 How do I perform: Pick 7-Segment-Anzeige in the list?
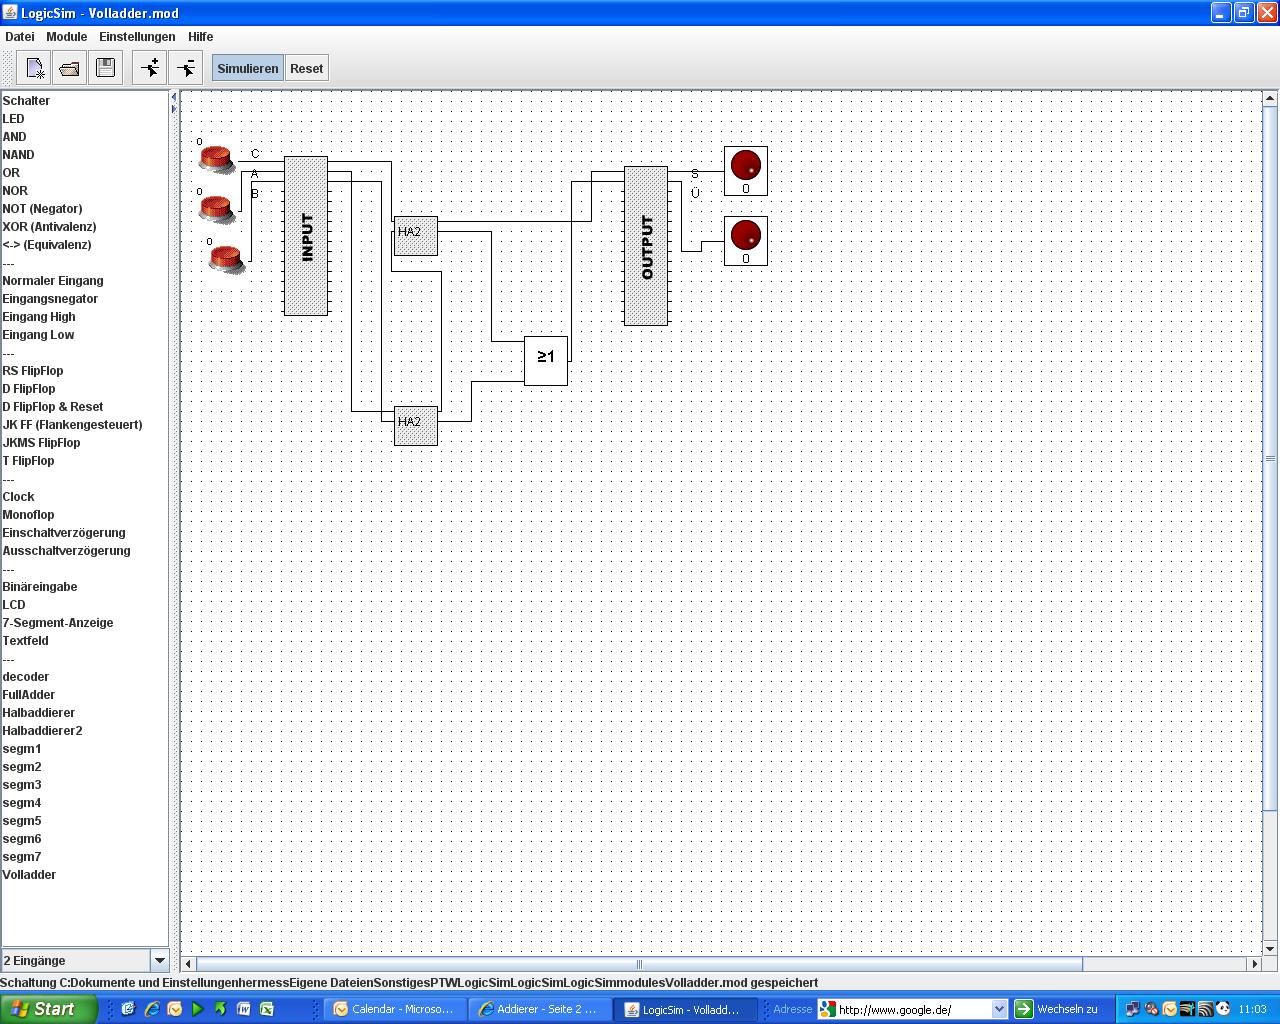point(58,623)
